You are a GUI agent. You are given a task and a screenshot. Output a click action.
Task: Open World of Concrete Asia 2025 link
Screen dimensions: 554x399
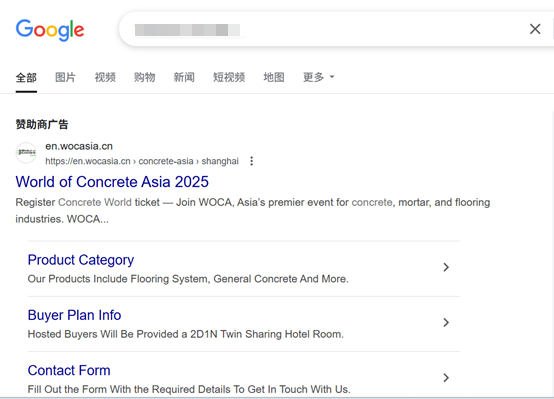click(x=112, y=182)
